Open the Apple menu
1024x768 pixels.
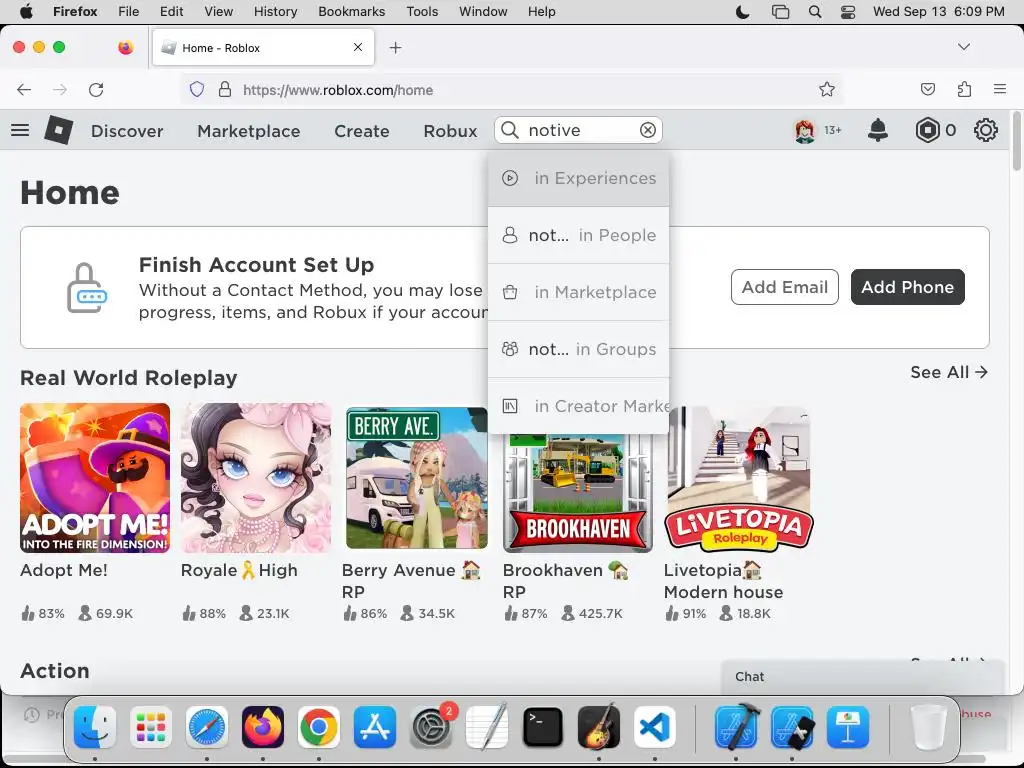tap(26, 11)
